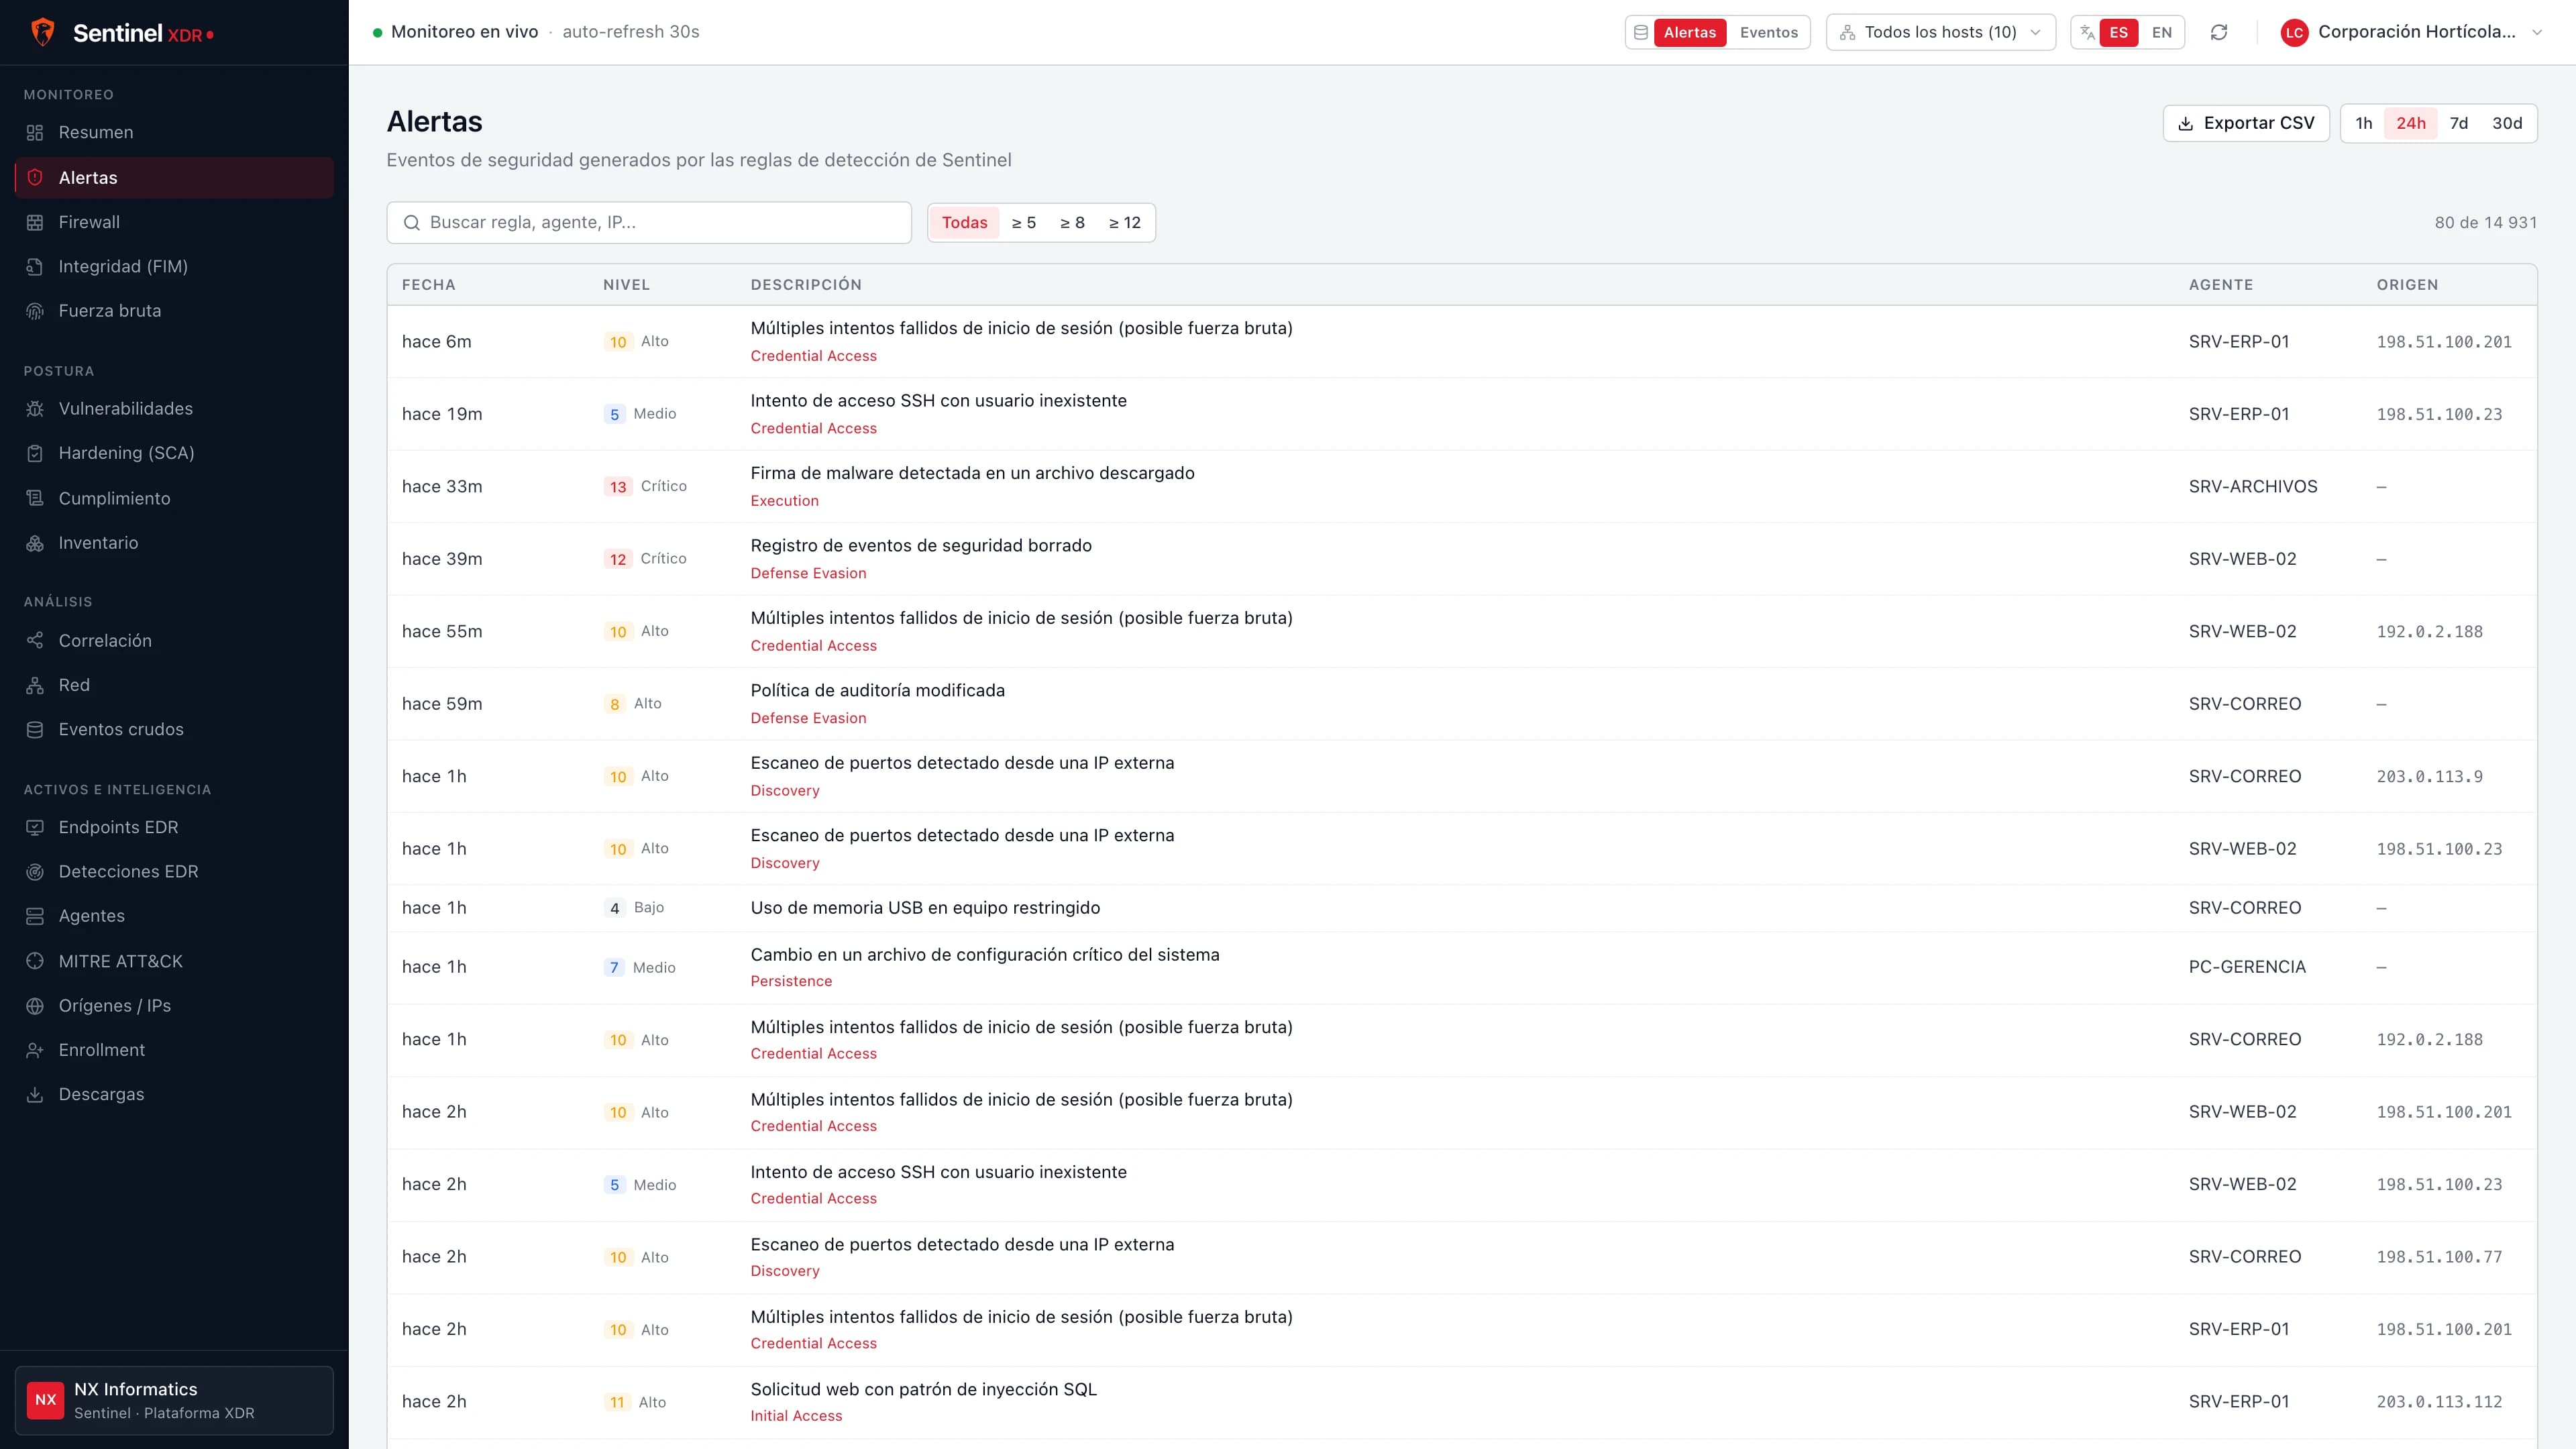Screen dimensions: 2576x1449
Task: Click the Fuerza bruta fingerprint icon
Action: pyautogui.click(x=35, y=311)
